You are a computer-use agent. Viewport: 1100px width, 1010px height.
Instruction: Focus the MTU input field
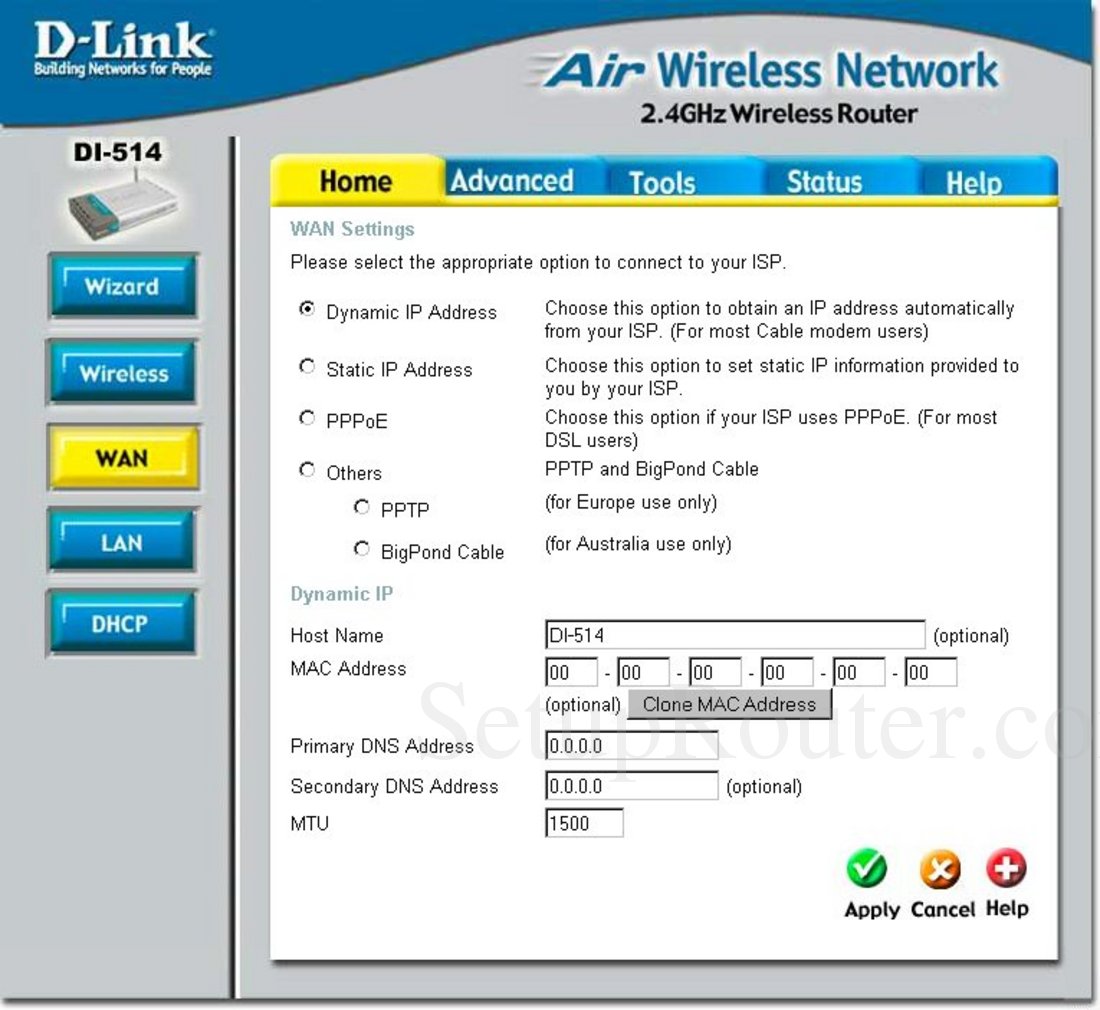(584, 824)
